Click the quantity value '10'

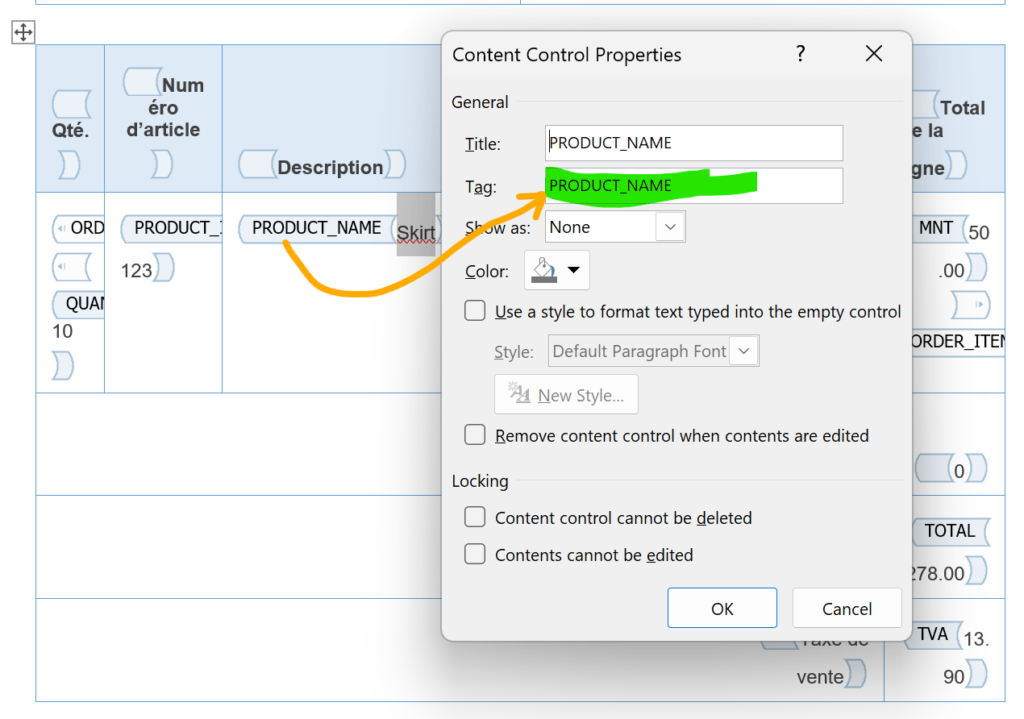point(62,331)
